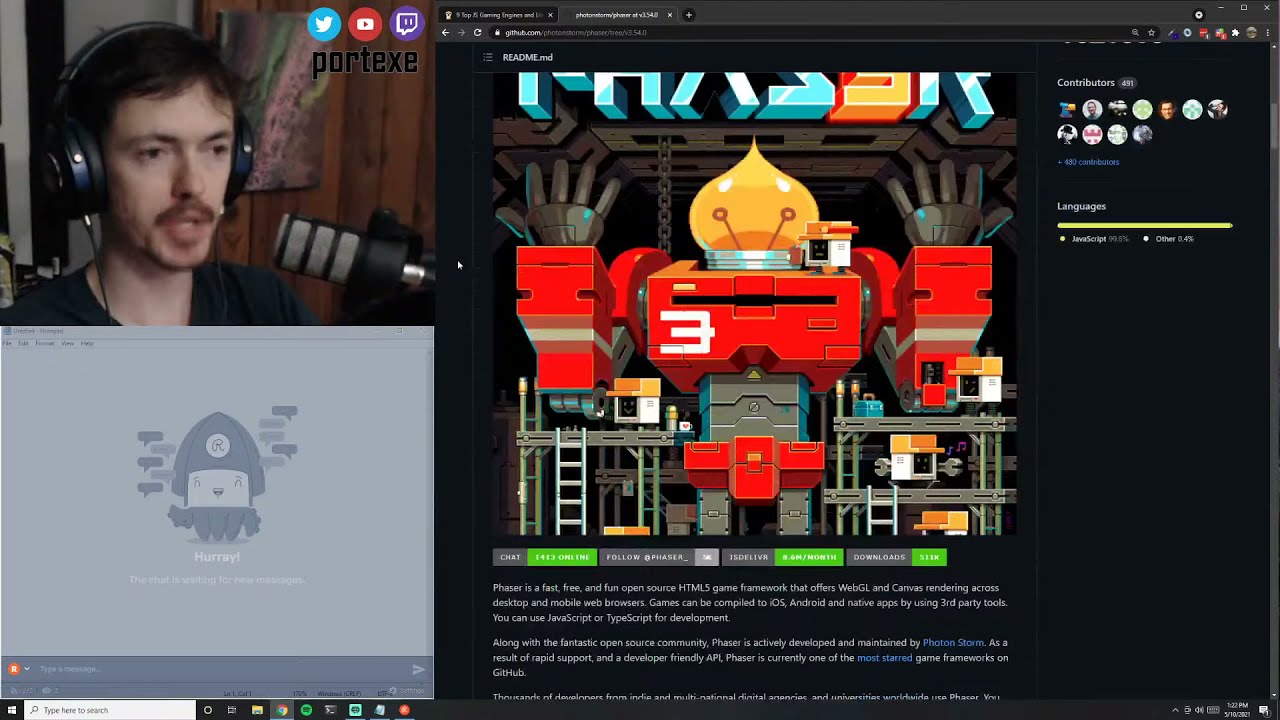This screenshot has height=720, width=1280.
Task: Click the system clock showing 1:22 PM
Action: [1237, 710]
